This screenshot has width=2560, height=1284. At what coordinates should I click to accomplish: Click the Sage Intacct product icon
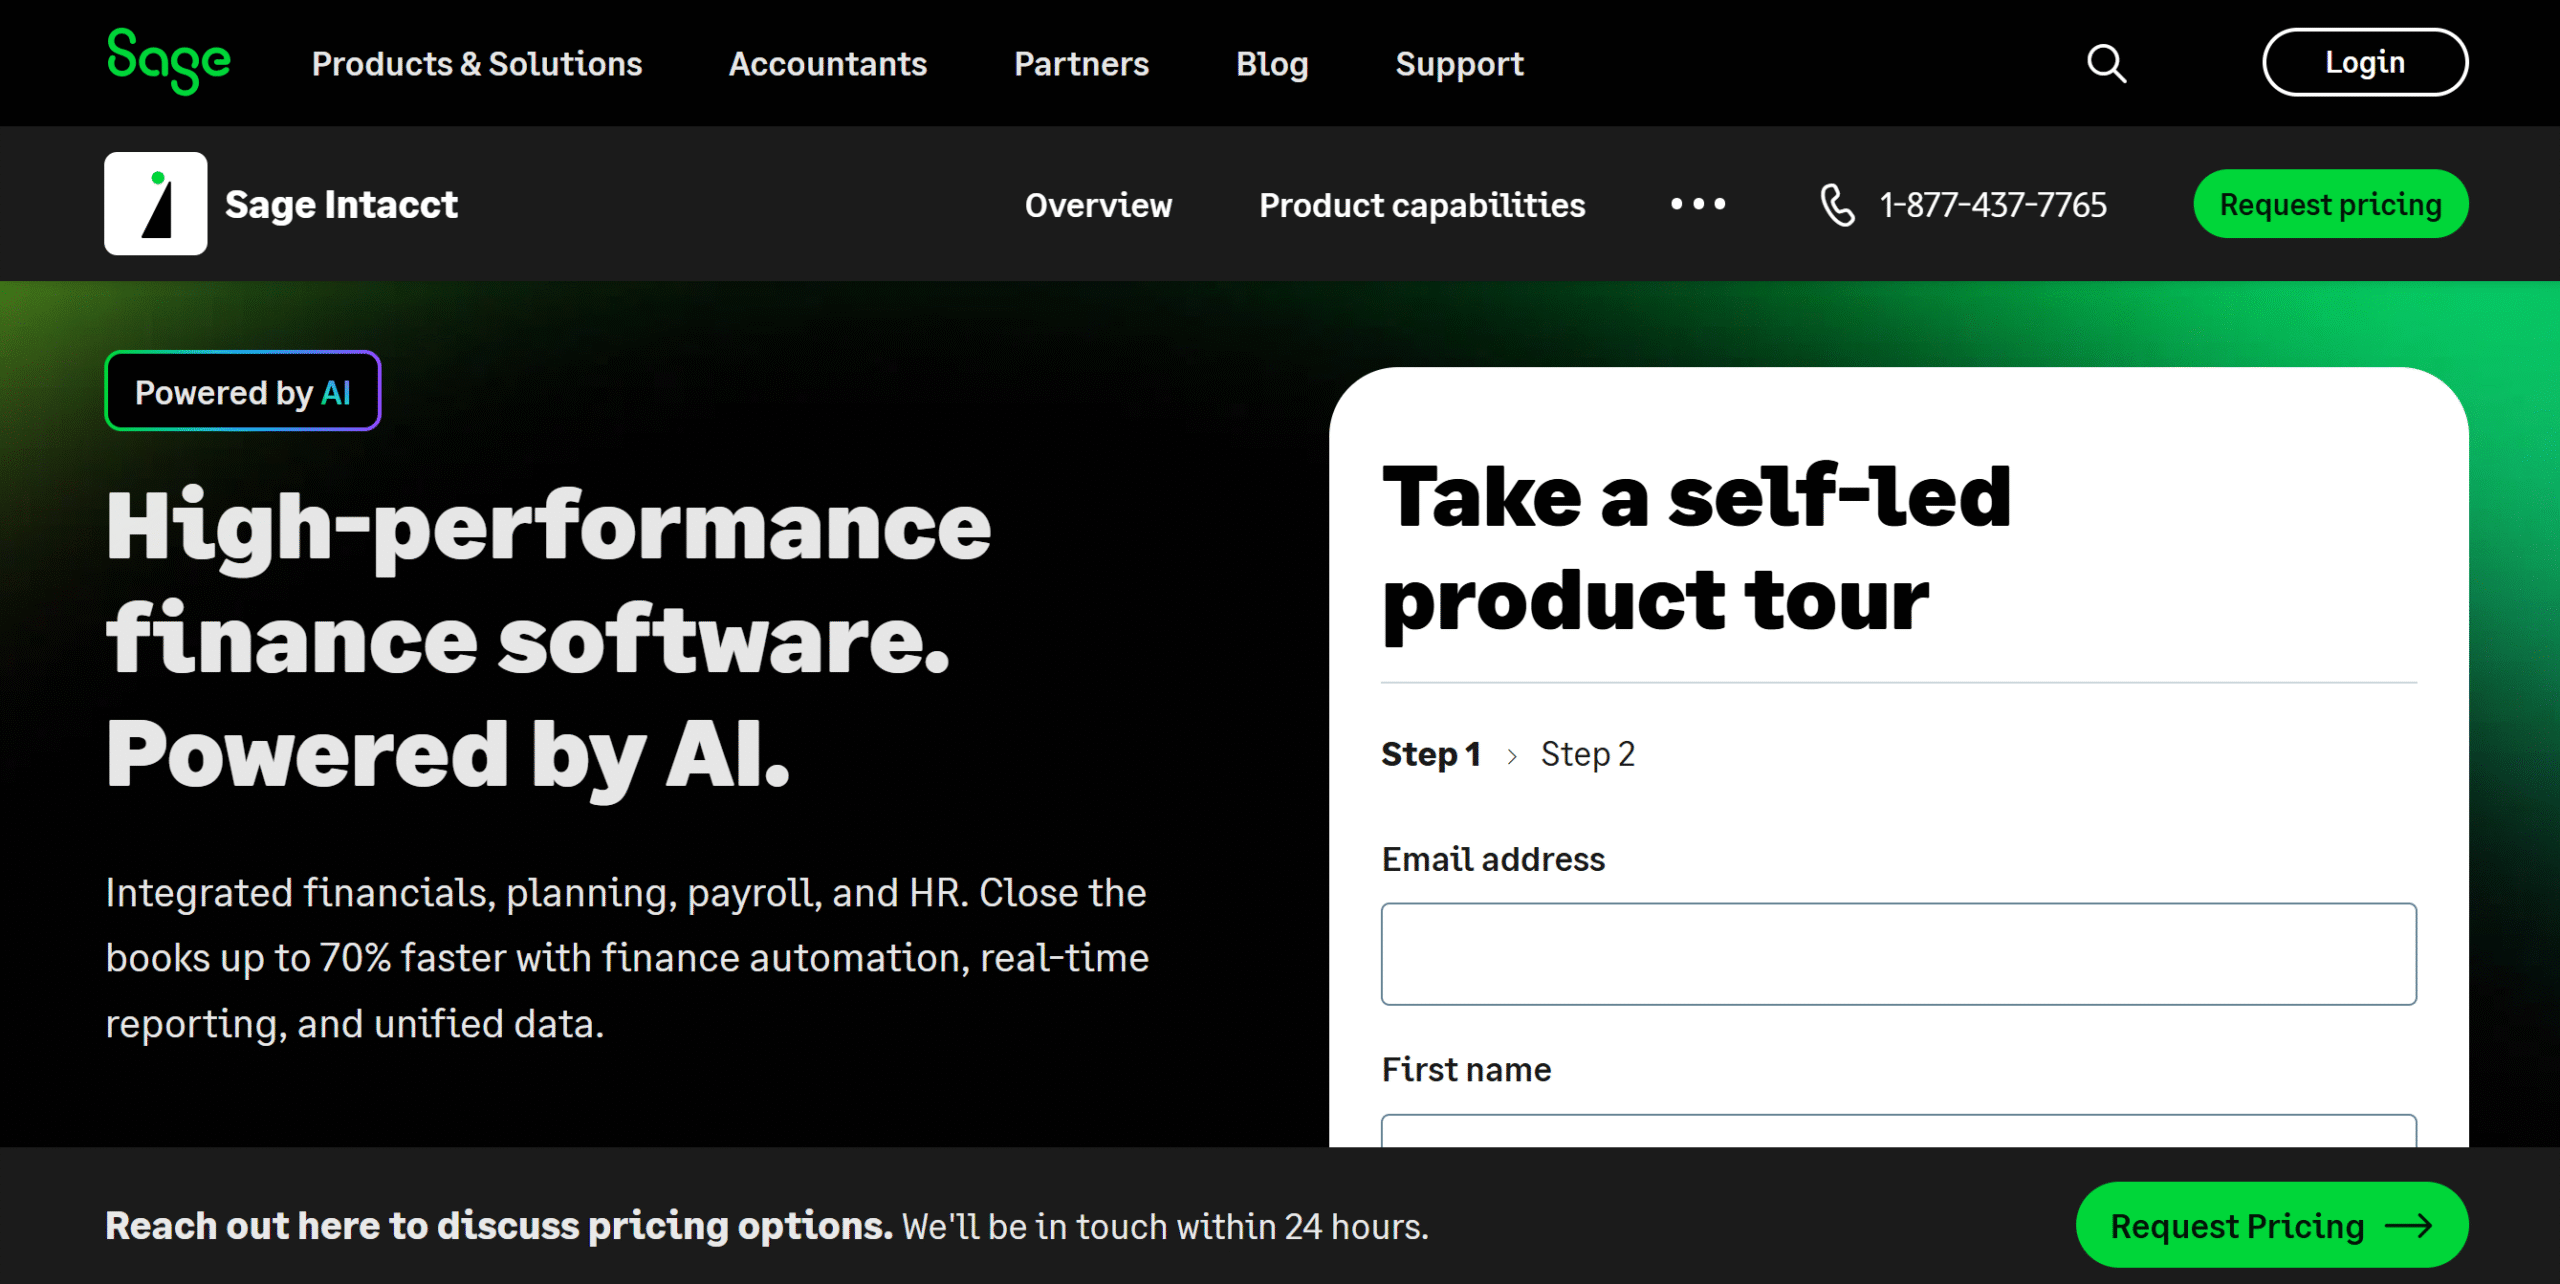[156, 204]
